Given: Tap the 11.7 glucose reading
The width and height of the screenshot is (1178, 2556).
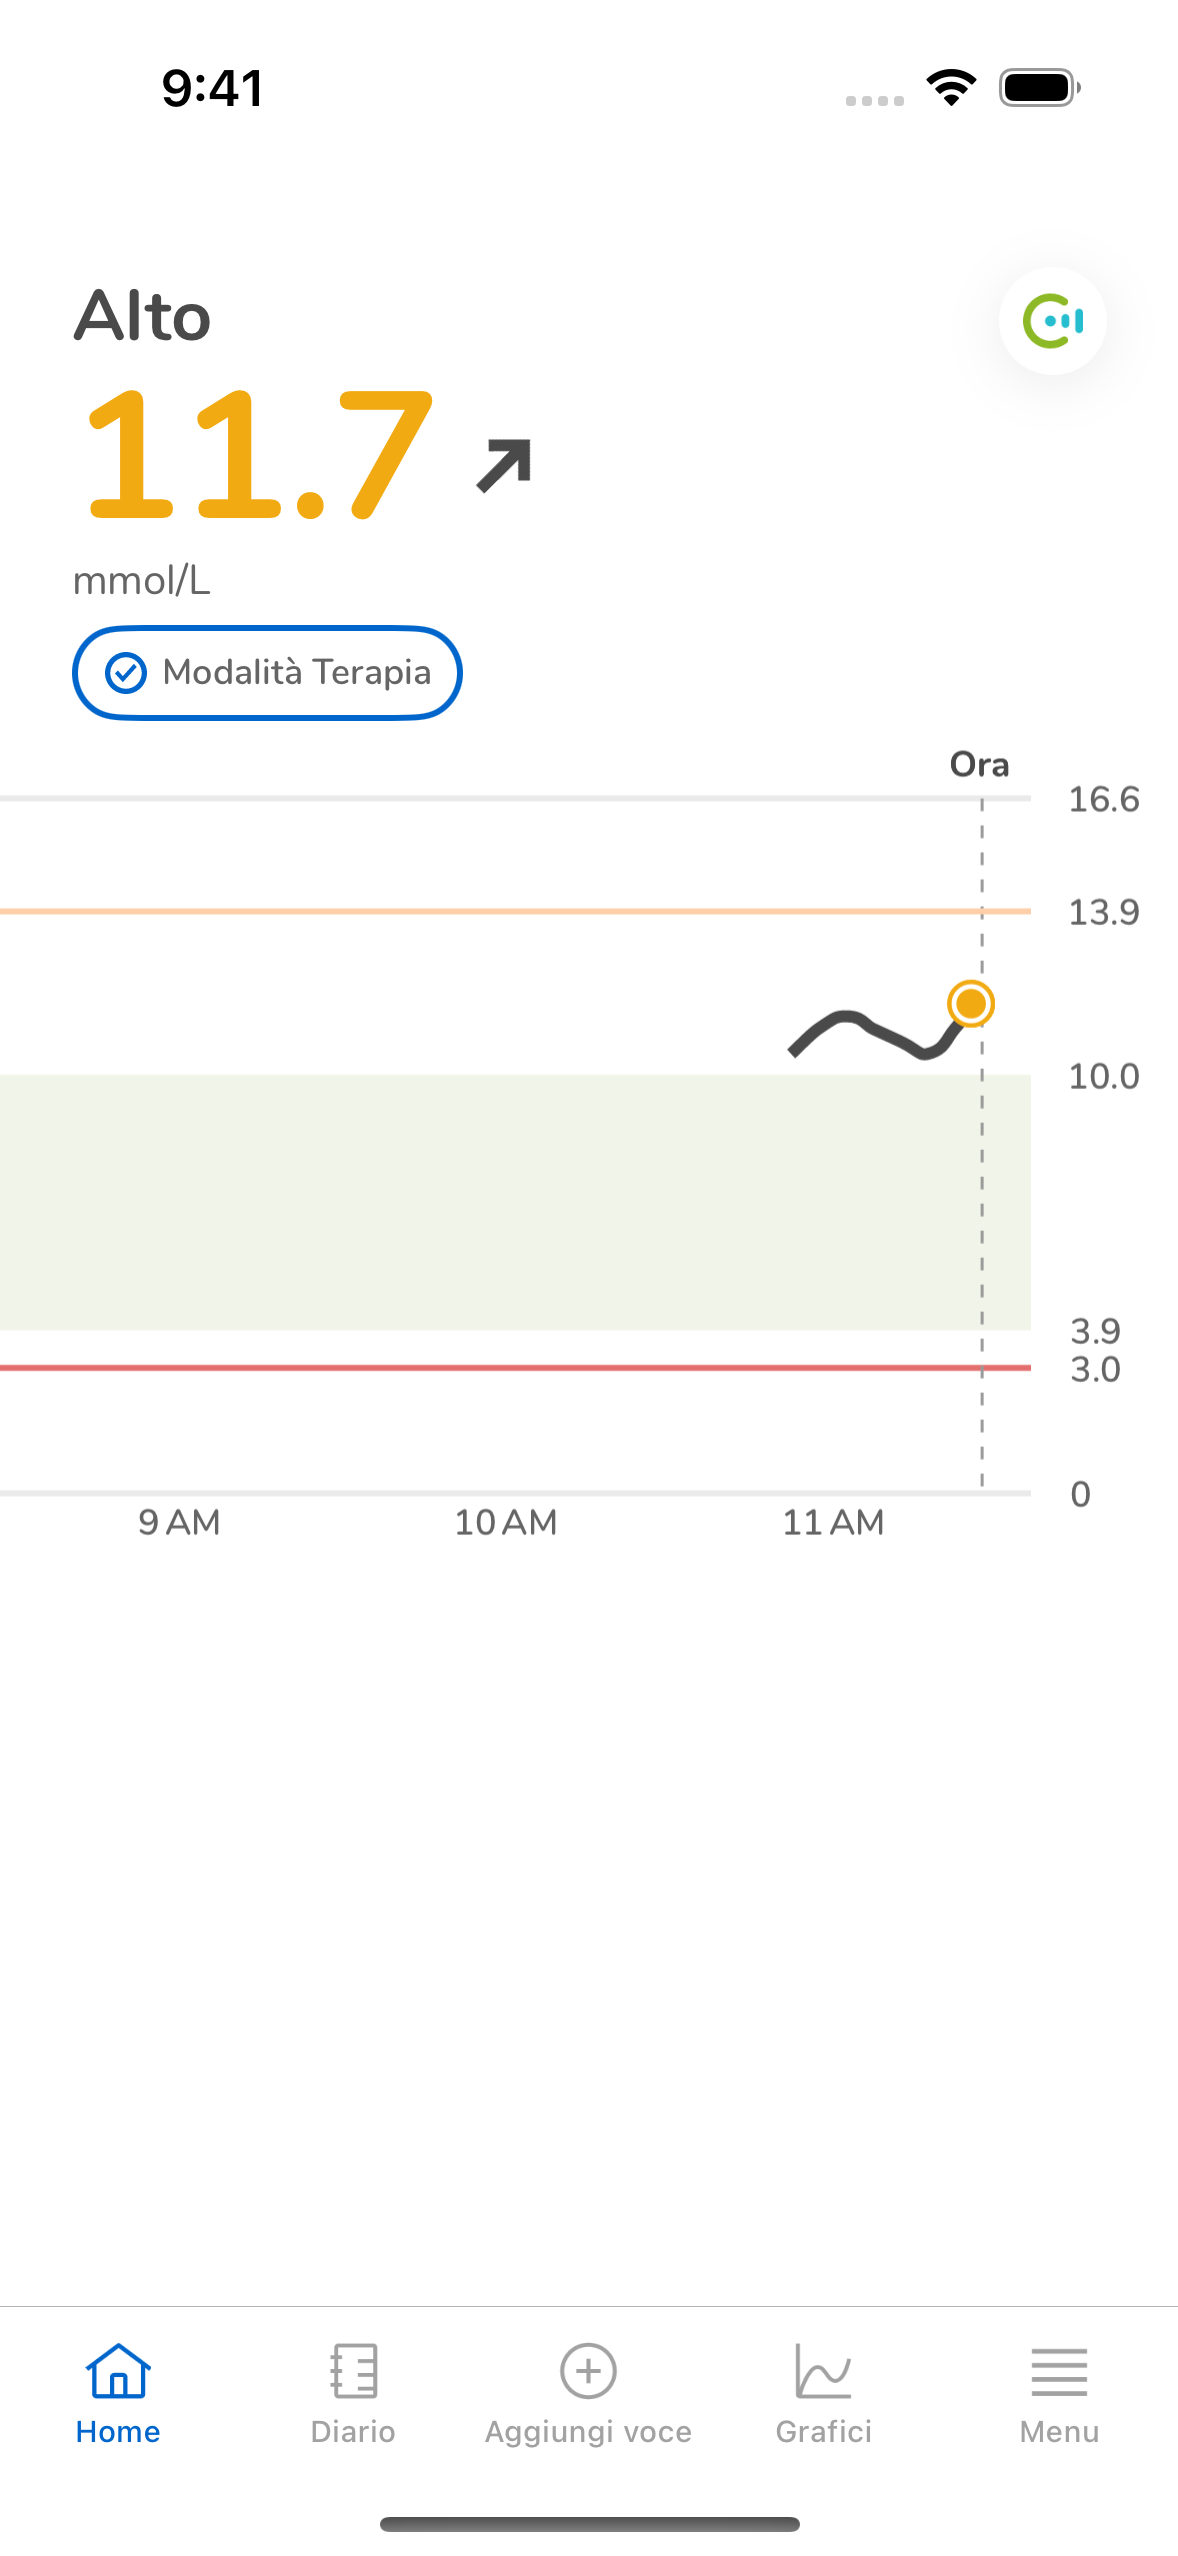Looking at the screenshot, I should (260, 456).
